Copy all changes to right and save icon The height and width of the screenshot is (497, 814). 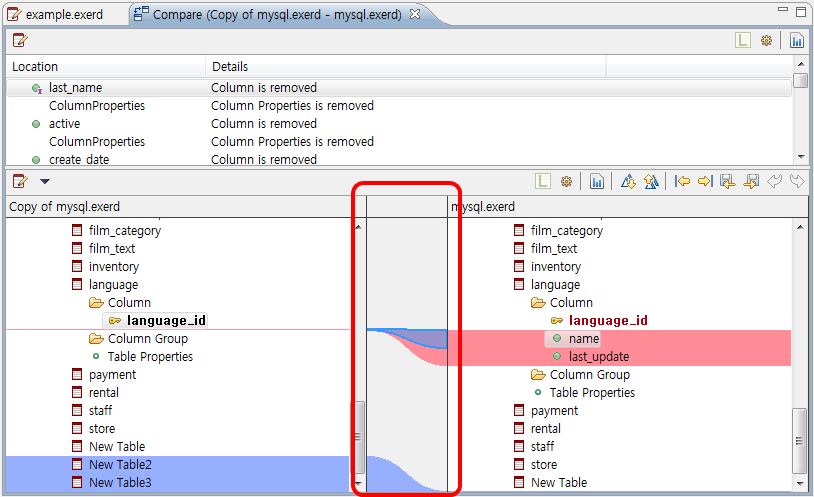coord(751,181)
